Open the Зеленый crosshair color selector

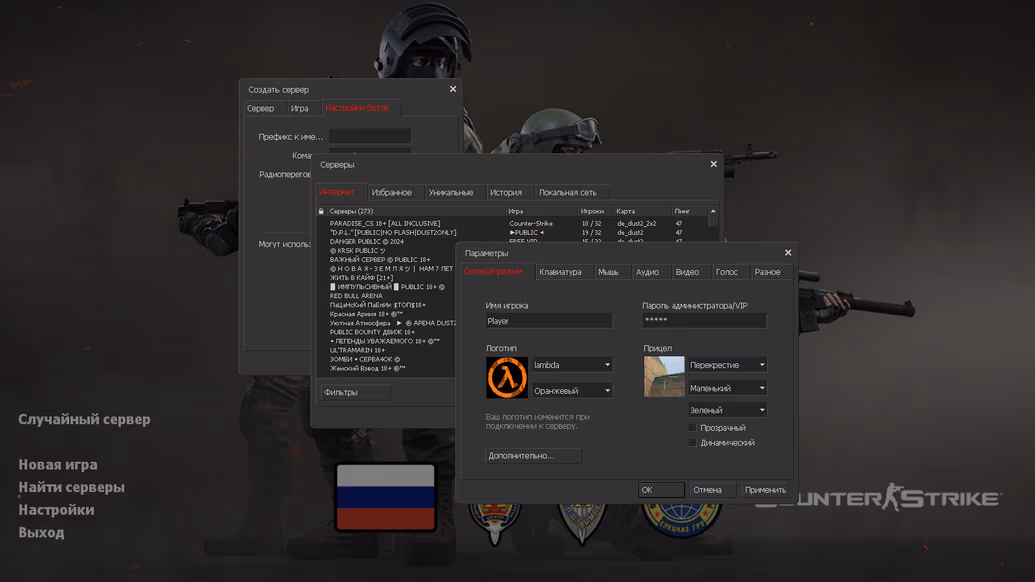[x=728, y=409]
